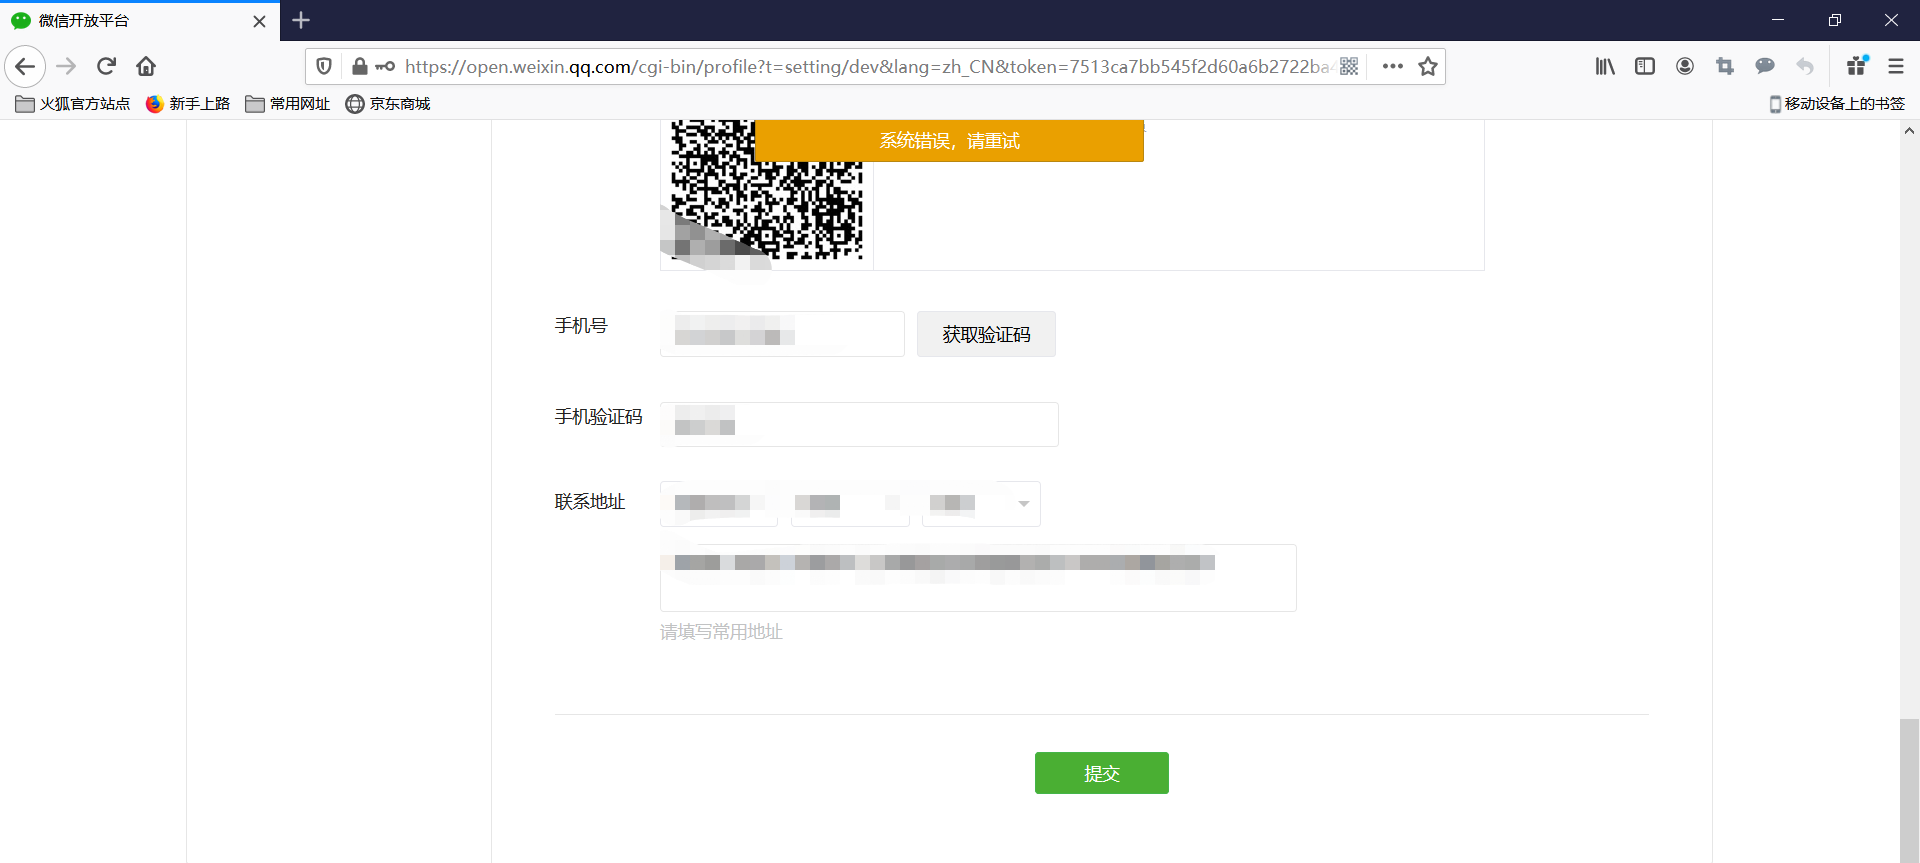This screenshot has height=863, width=1920.
Task: Open the extensions gift icon
Action: click(x=1857, y=66)
